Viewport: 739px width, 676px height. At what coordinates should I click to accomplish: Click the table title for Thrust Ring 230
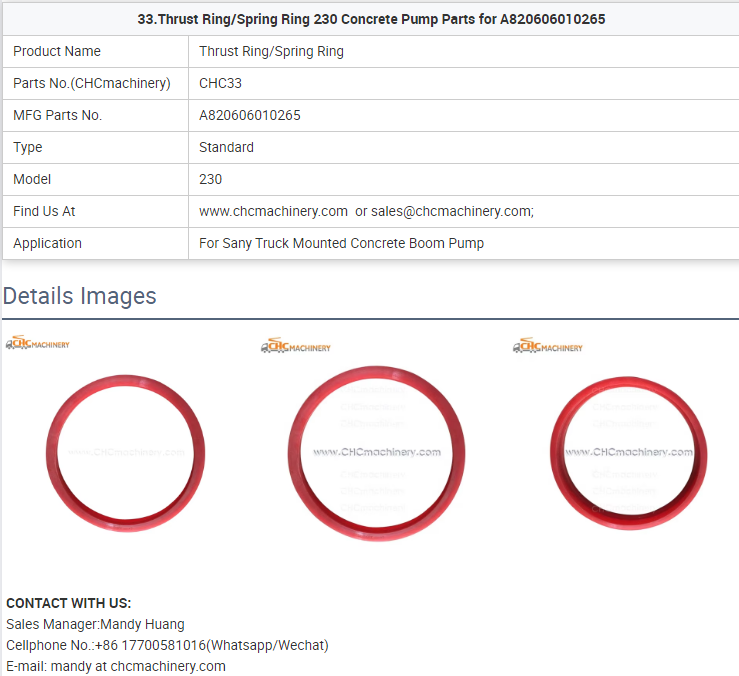[x=371, y=19]
